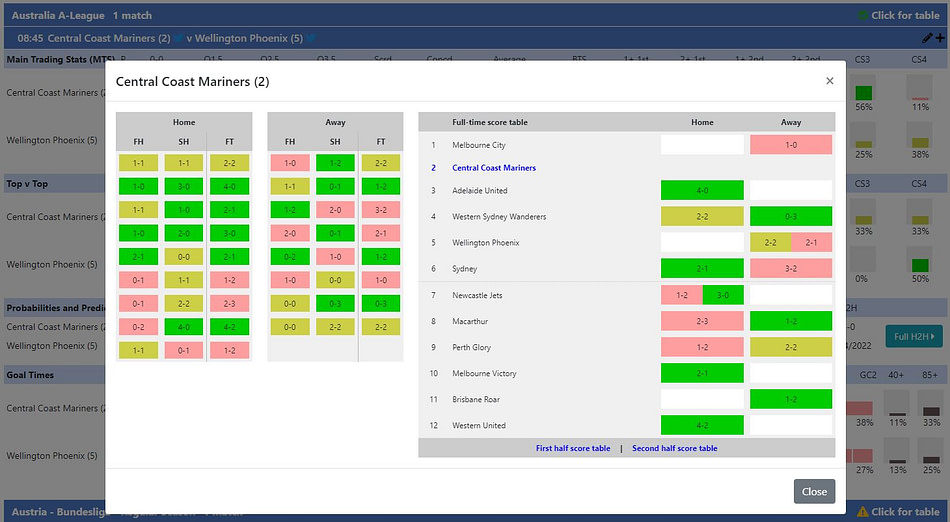Select Adelaide United row in score table
The image size is (950, 522).
click(x=479, y=190)
